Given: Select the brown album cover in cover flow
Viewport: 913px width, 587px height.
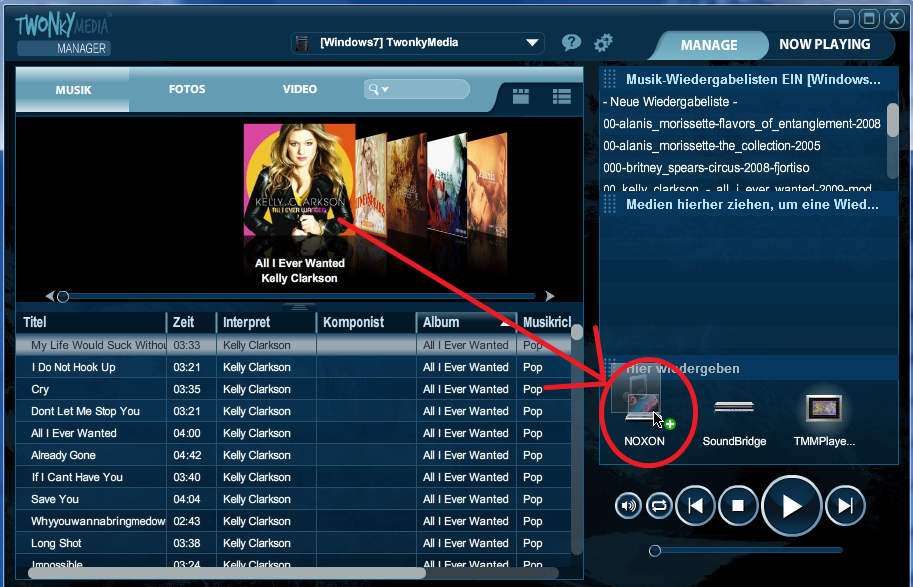Looking at the screenshot, I should (x=408, y=183).
